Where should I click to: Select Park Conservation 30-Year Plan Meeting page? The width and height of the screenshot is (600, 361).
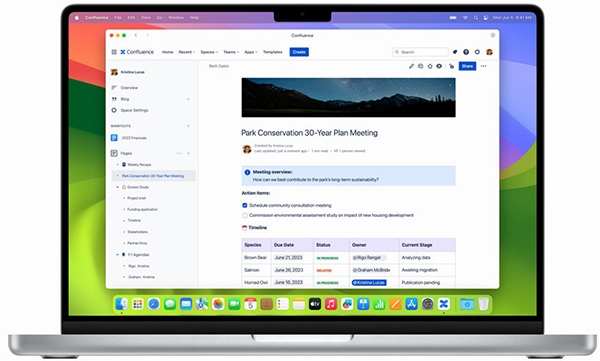(153, 176)
